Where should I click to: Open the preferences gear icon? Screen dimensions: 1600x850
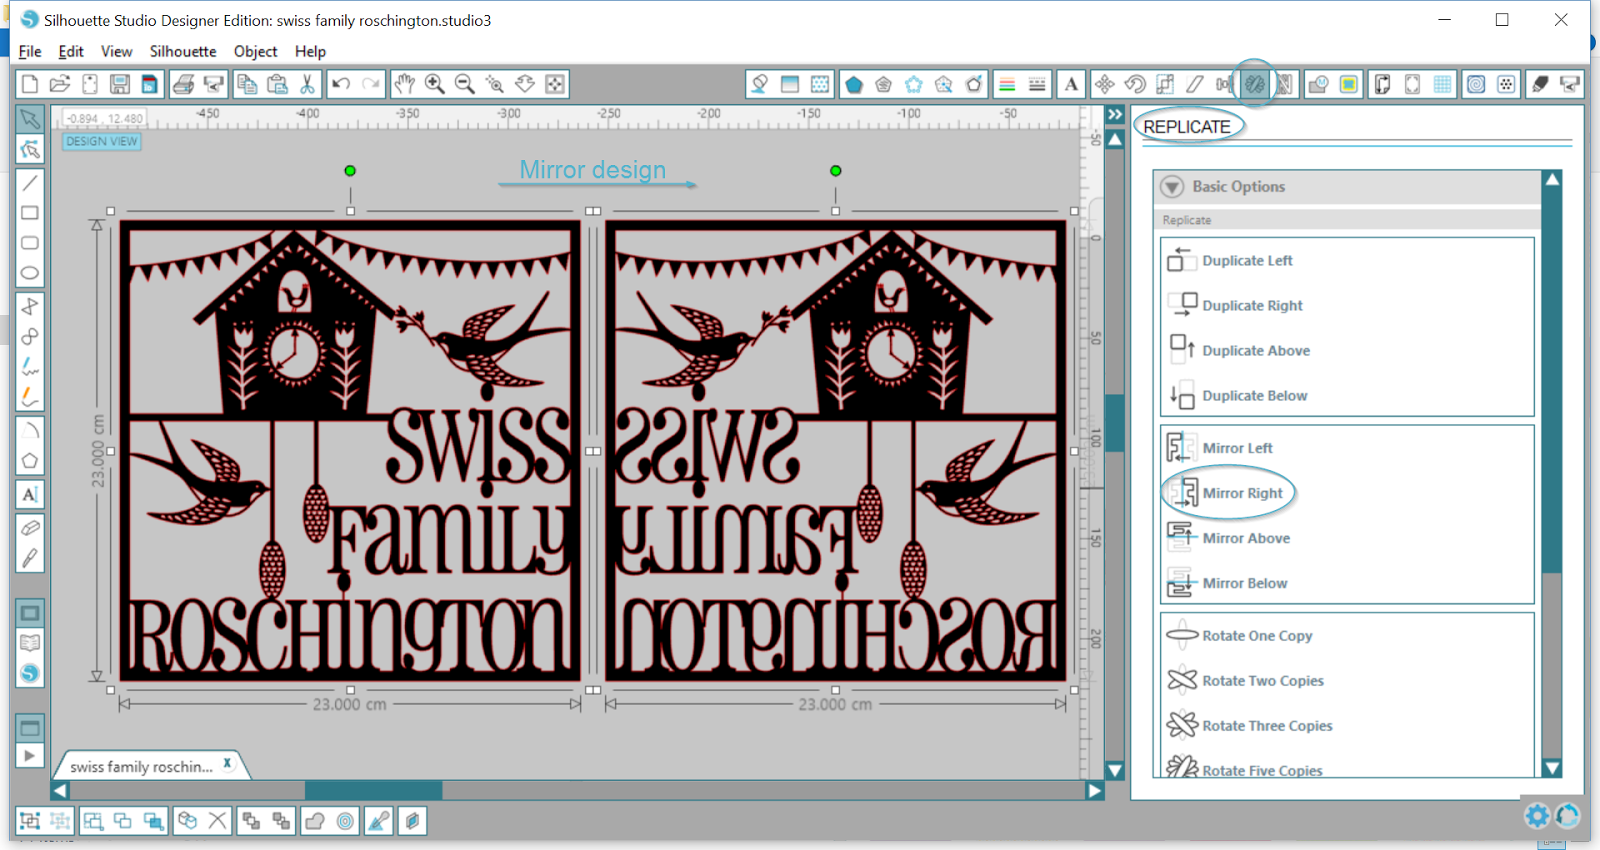(x=1537, y=816)
